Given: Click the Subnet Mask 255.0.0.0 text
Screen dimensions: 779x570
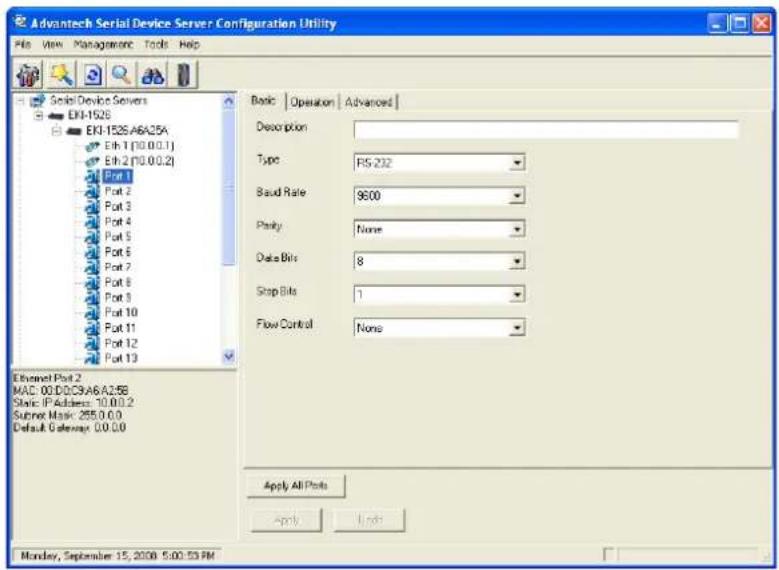Looking at the screenshot, I should tap(68, 415).
